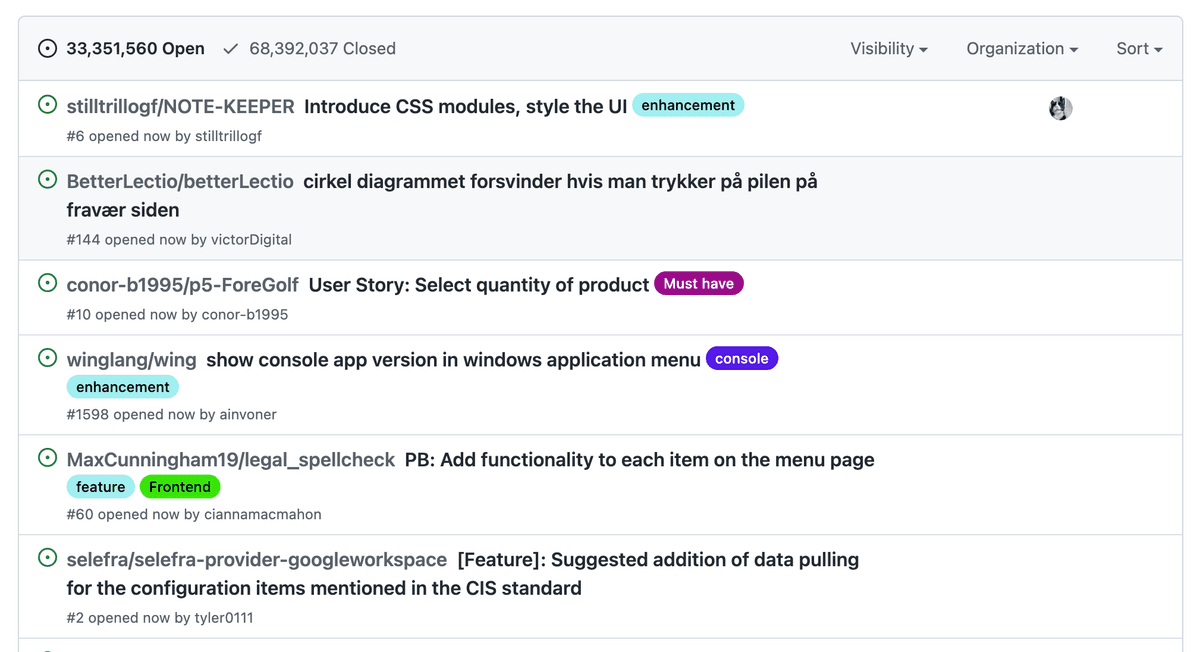Click open issue icon beside p5-ForeGolf issue

tap(47, 283)
